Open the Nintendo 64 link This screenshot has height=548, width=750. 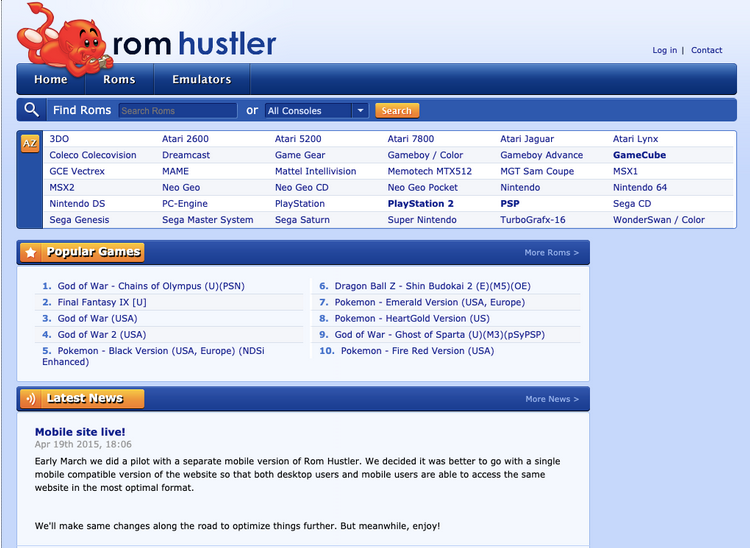pyautogui.click(x=640, y=187)
